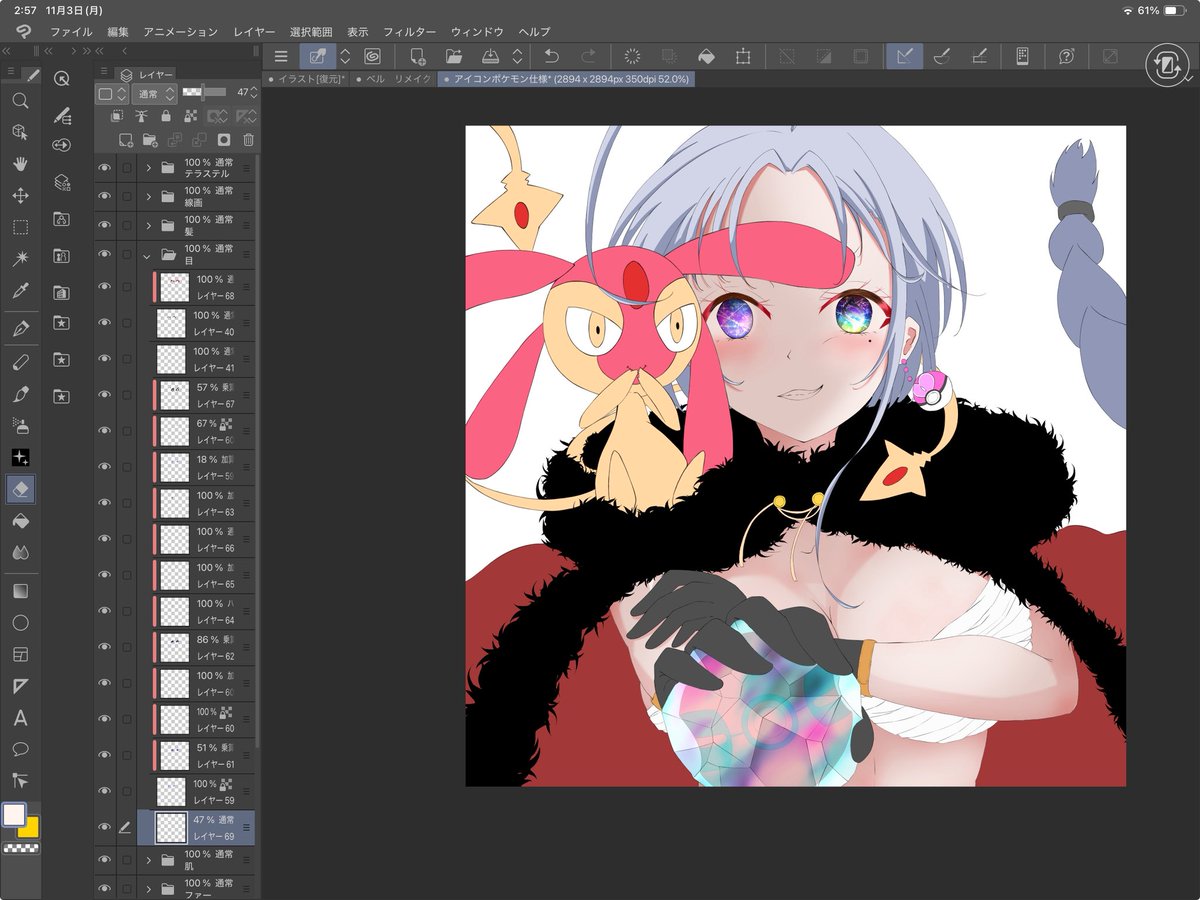The height and width of the screenshot is (900, 1200).
Task: Select the Move Layer tool
Action: pos(20,196)
